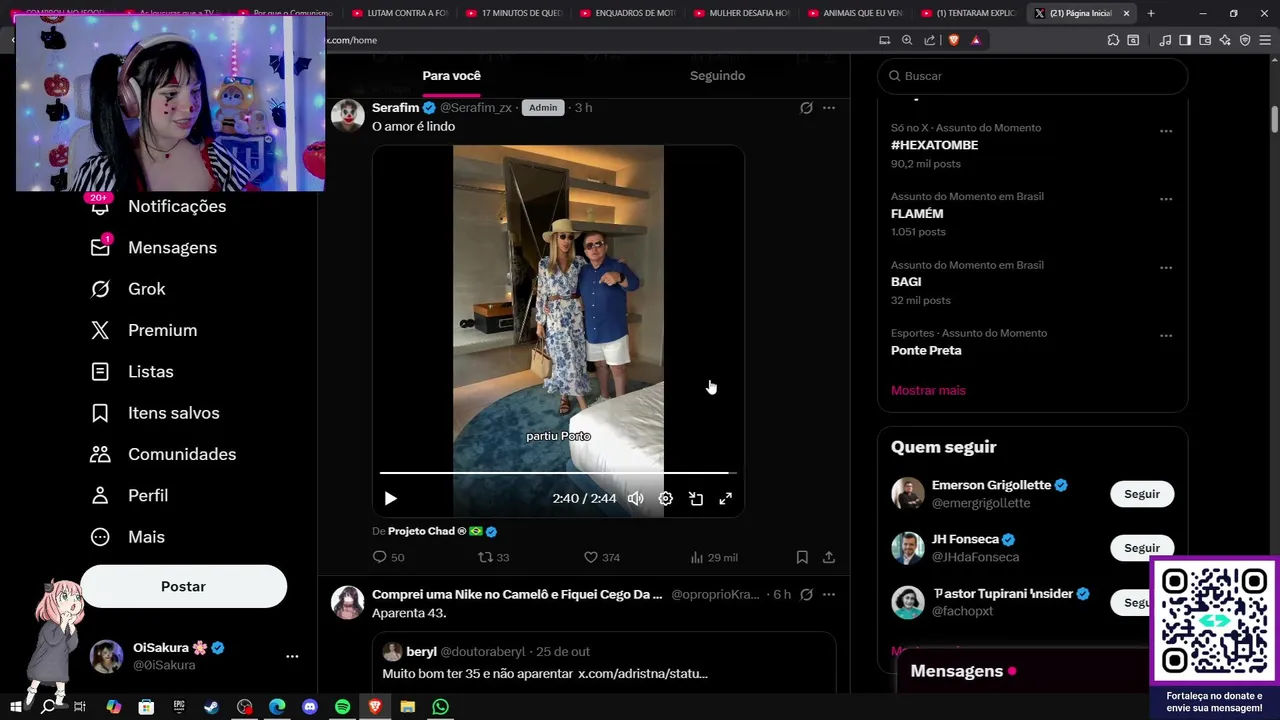Switch to the 17 MINUTOS DE QUED browser tab
Viewport: 1280px width, 720px height.
click(x=514, y=13)
